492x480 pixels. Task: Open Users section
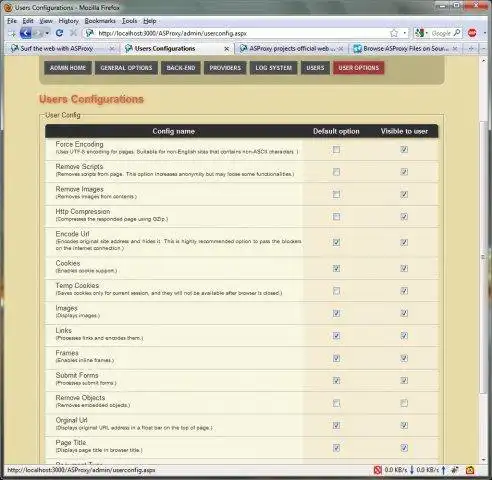click(315, 68)
